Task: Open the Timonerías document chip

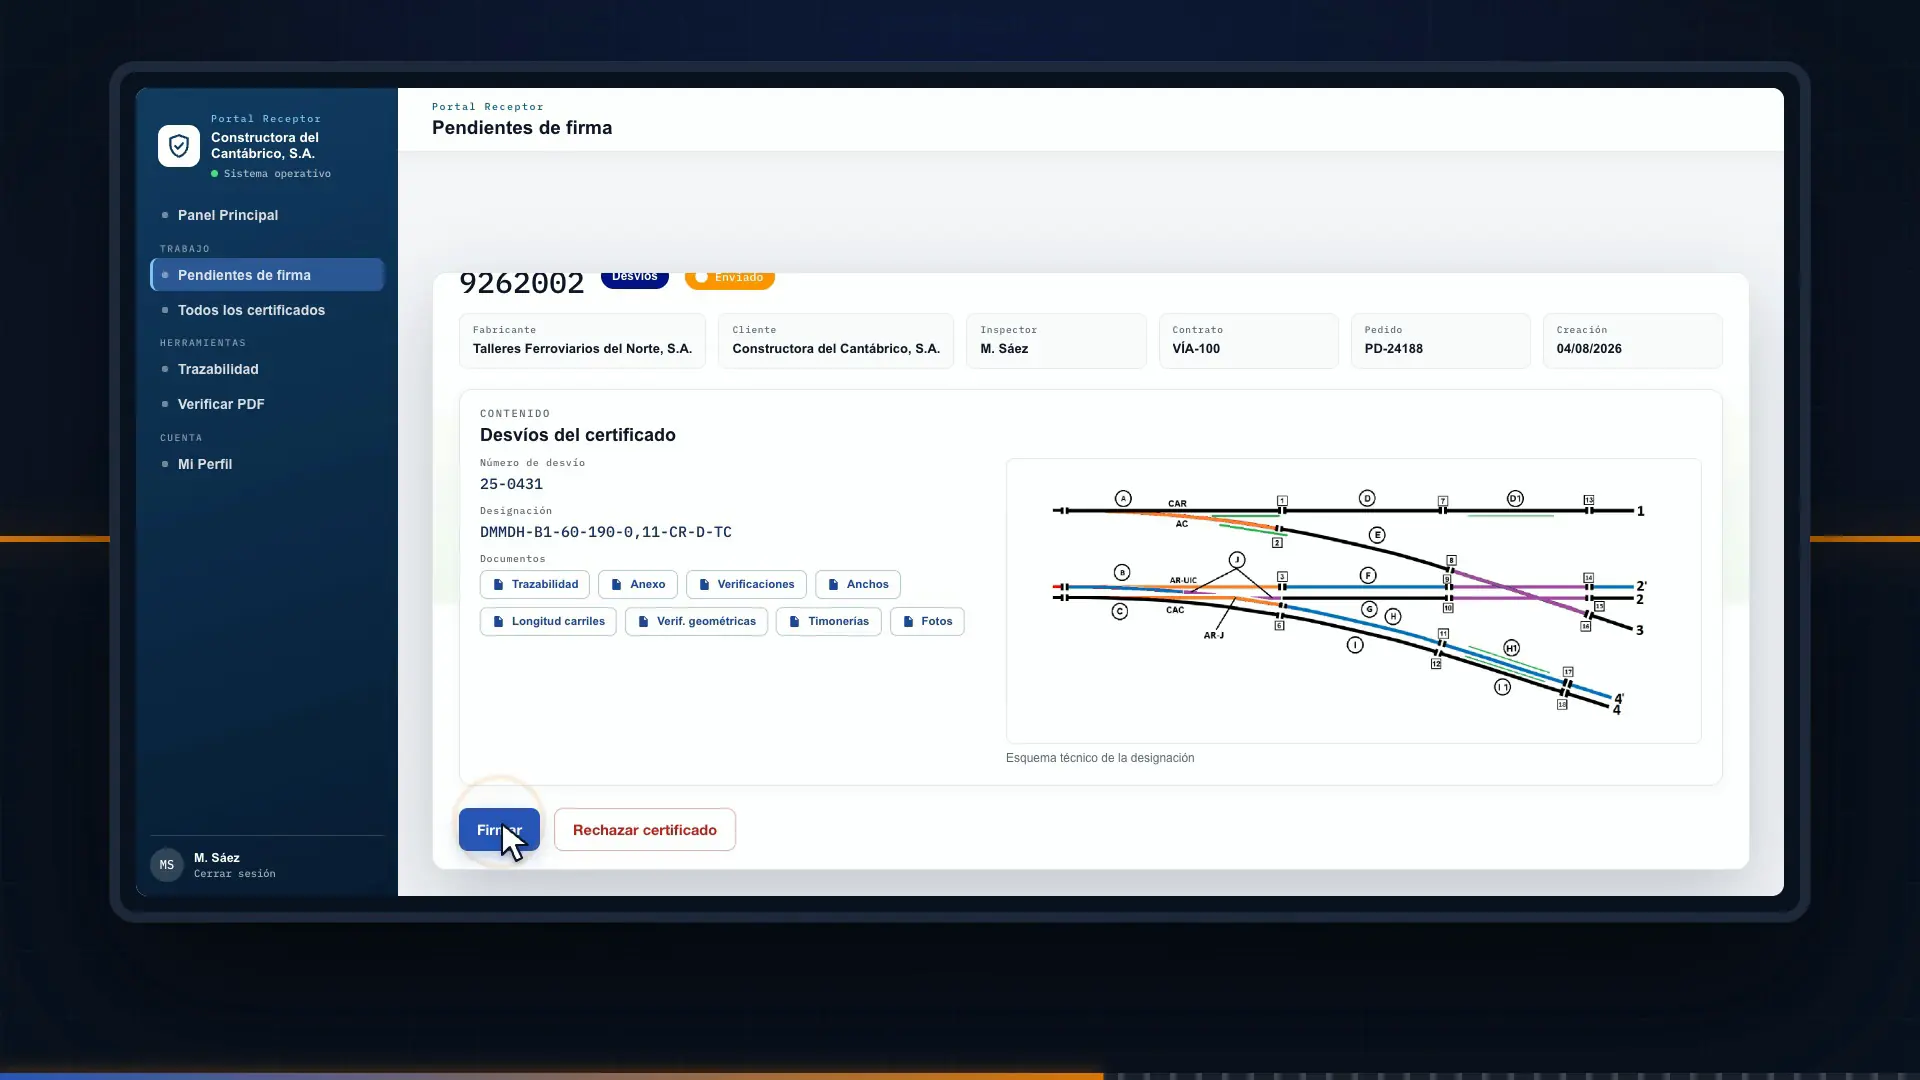Action: (828, 621)
